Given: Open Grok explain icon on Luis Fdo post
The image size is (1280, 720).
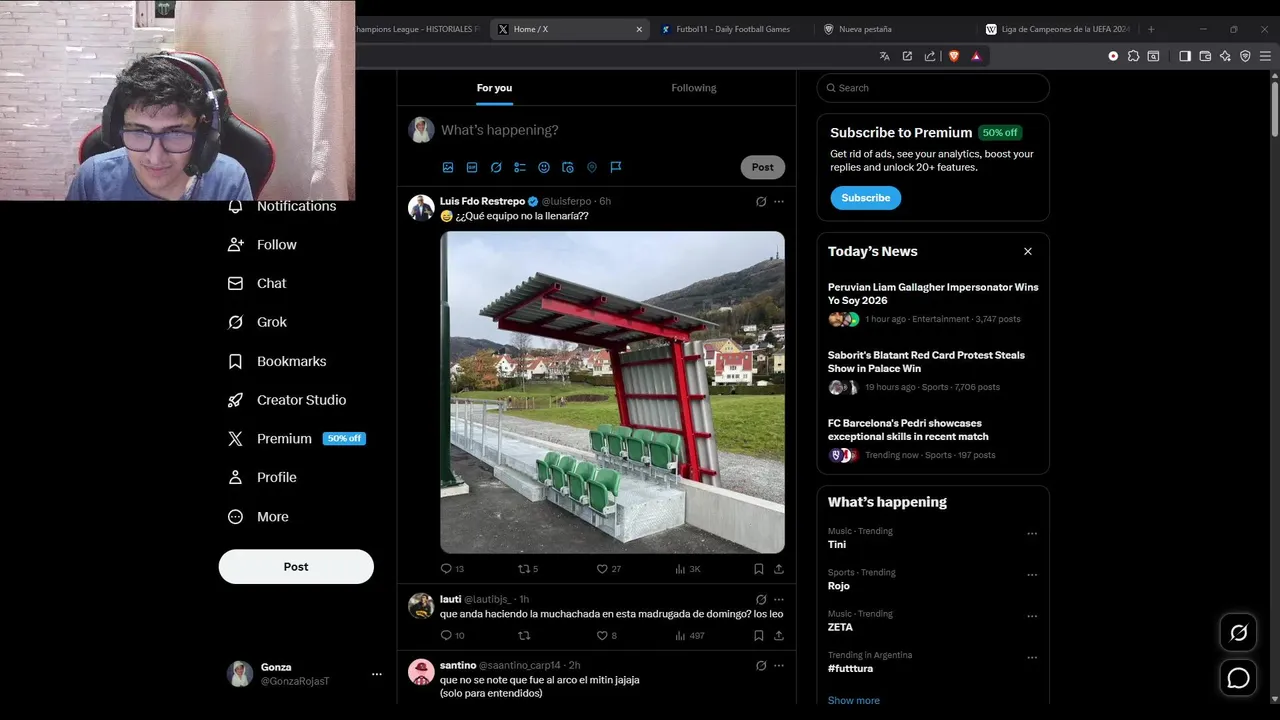Looking at the screenshot, I should pos(761,201).
